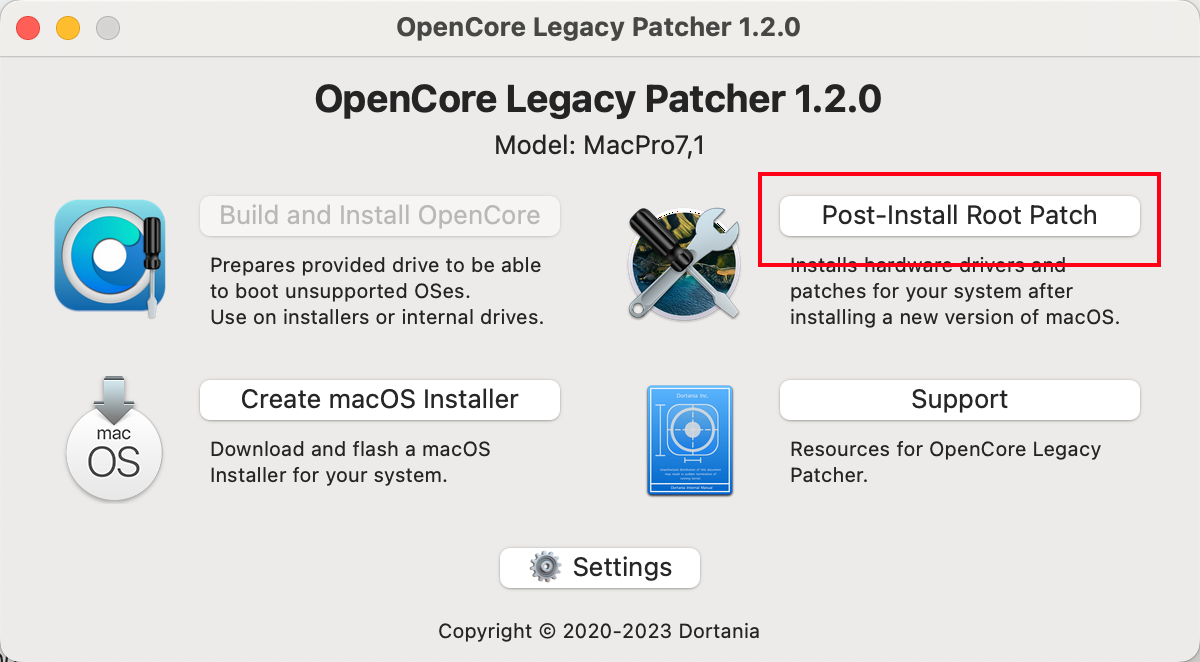The image size is (1200, 662).
Task: Click the wrench and screwdriver root patch icon
Action: [x=684, y=258]
